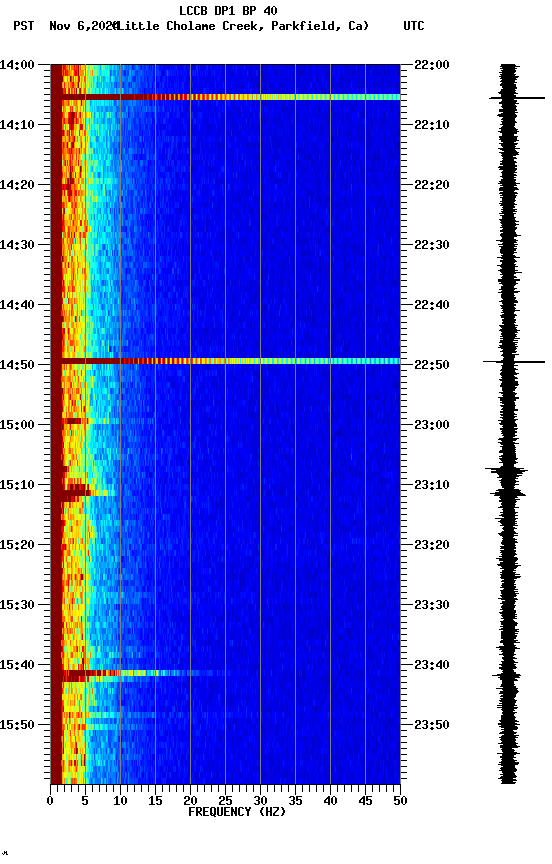Click the '10' frequency axis label
Image resolution: width=552 pixels, height=864 pixels.
120,801
